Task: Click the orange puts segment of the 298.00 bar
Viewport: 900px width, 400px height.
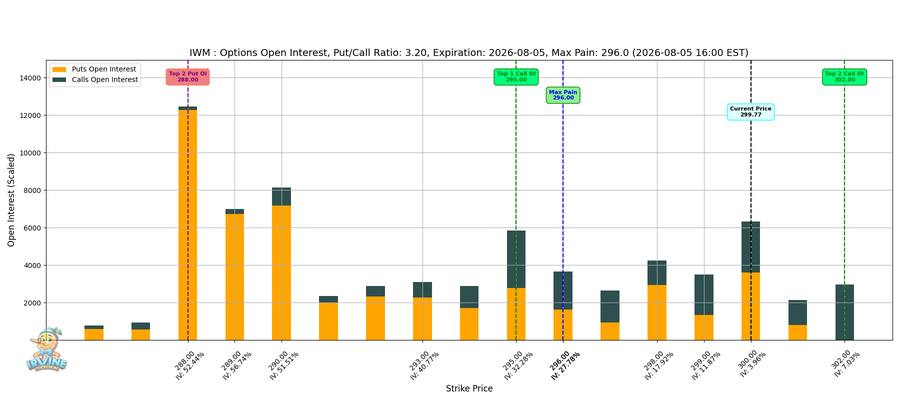Action: [657, 313]
